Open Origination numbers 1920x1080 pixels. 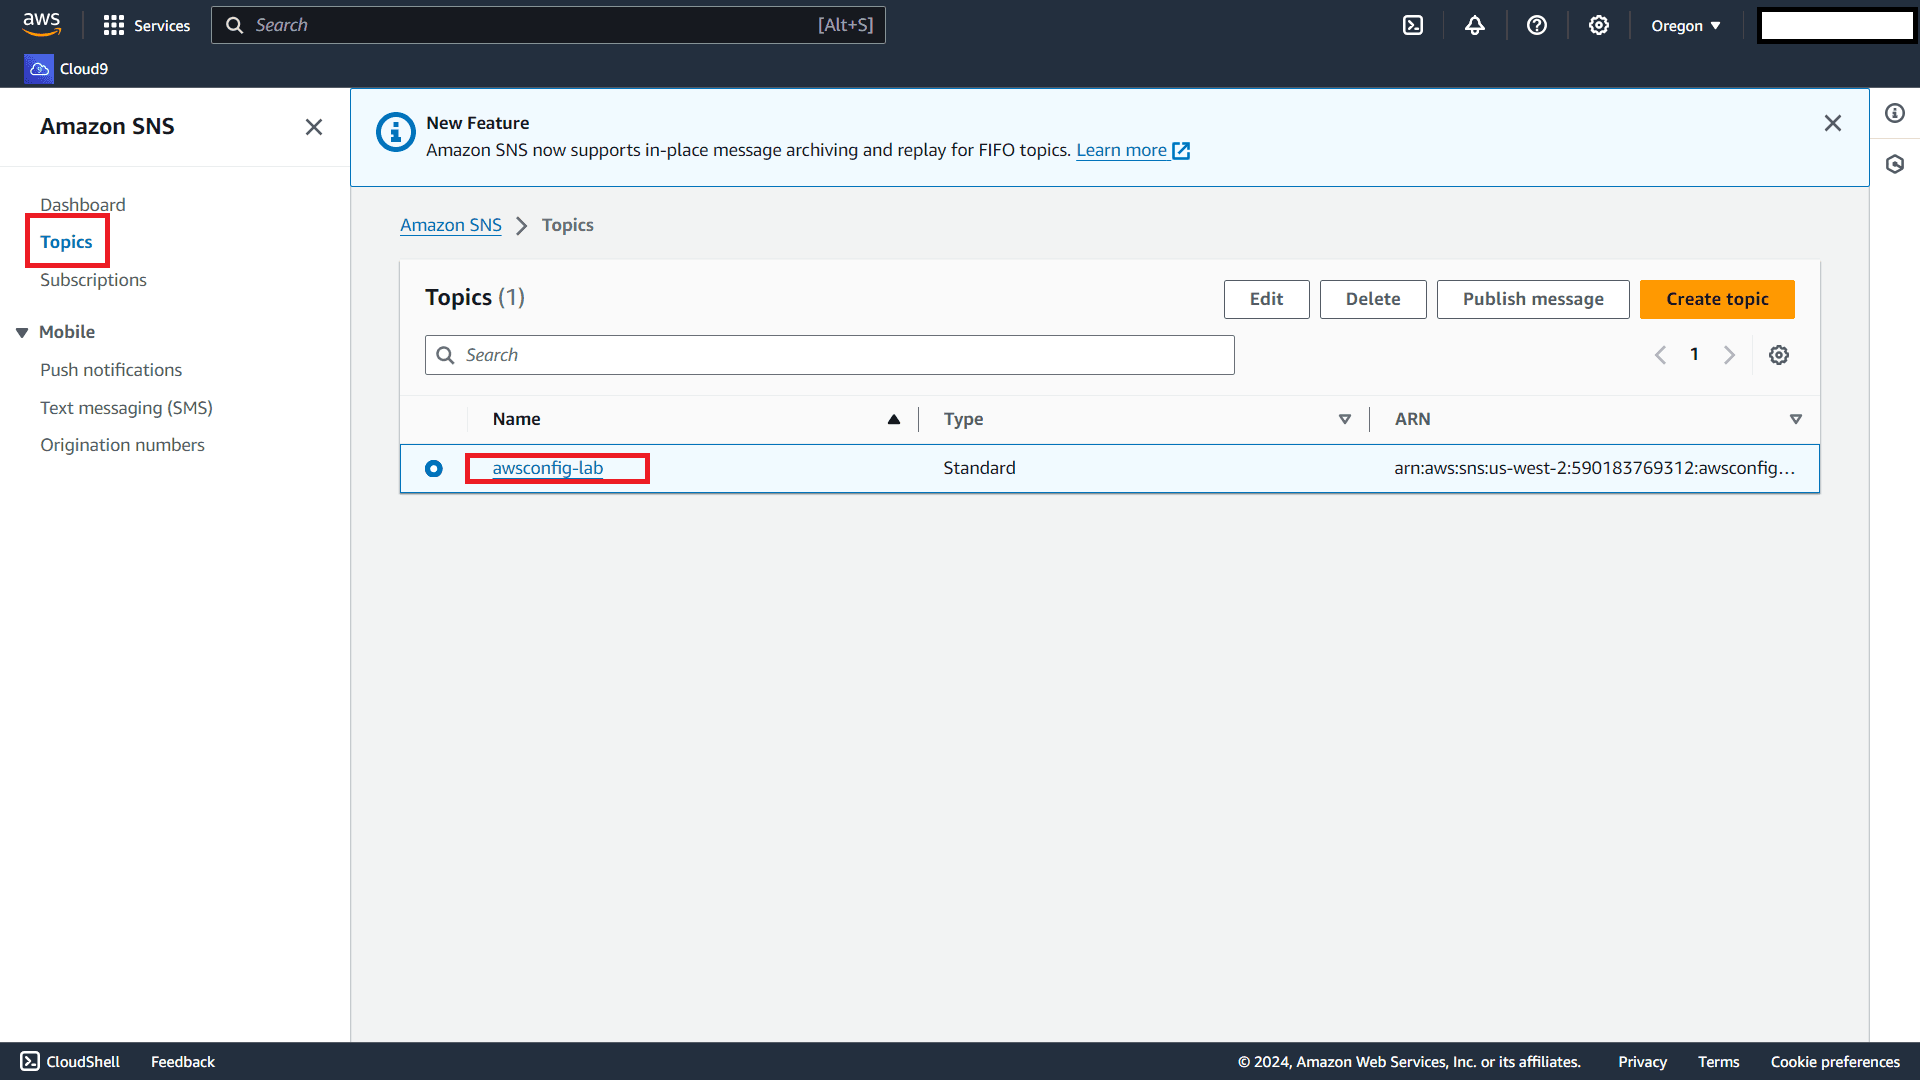tap(122, 445)
